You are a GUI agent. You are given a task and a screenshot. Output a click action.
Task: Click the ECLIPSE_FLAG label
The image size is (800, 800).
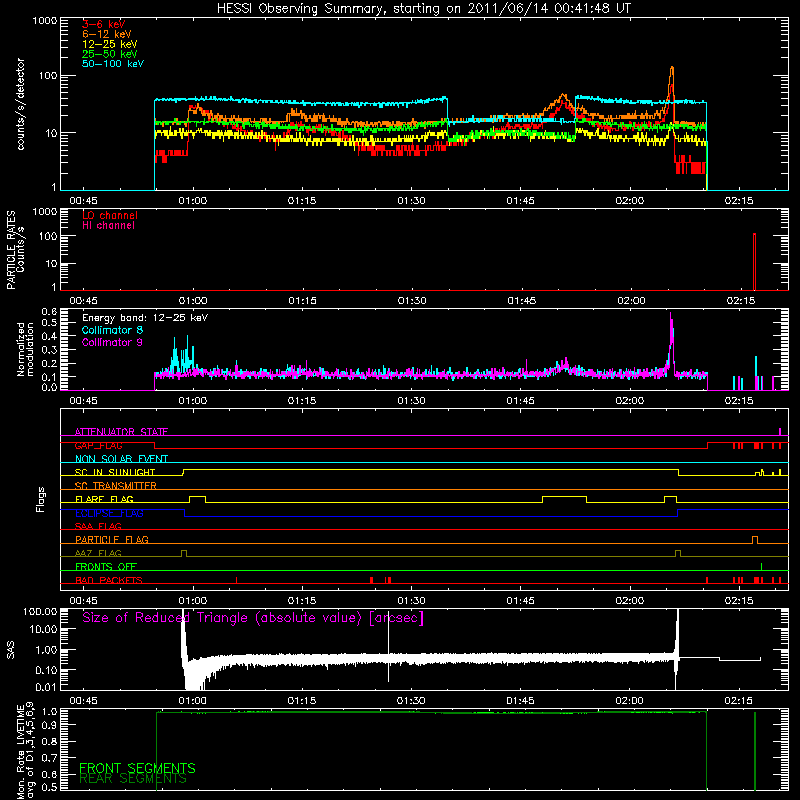click(109, 513)
